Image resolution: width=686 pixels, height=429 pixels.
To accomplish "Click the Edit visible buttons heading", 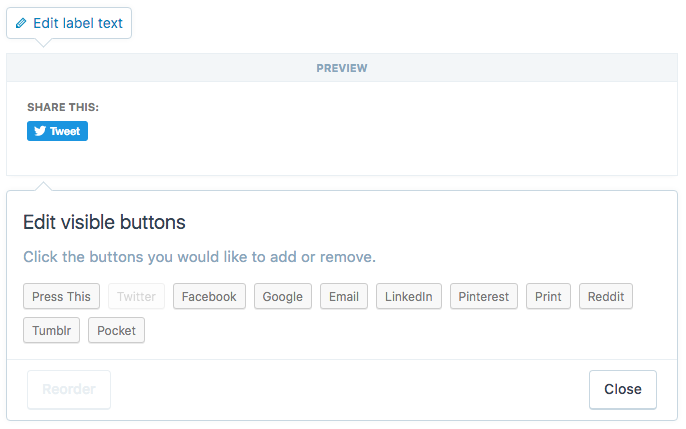I will tap(104, 222).
